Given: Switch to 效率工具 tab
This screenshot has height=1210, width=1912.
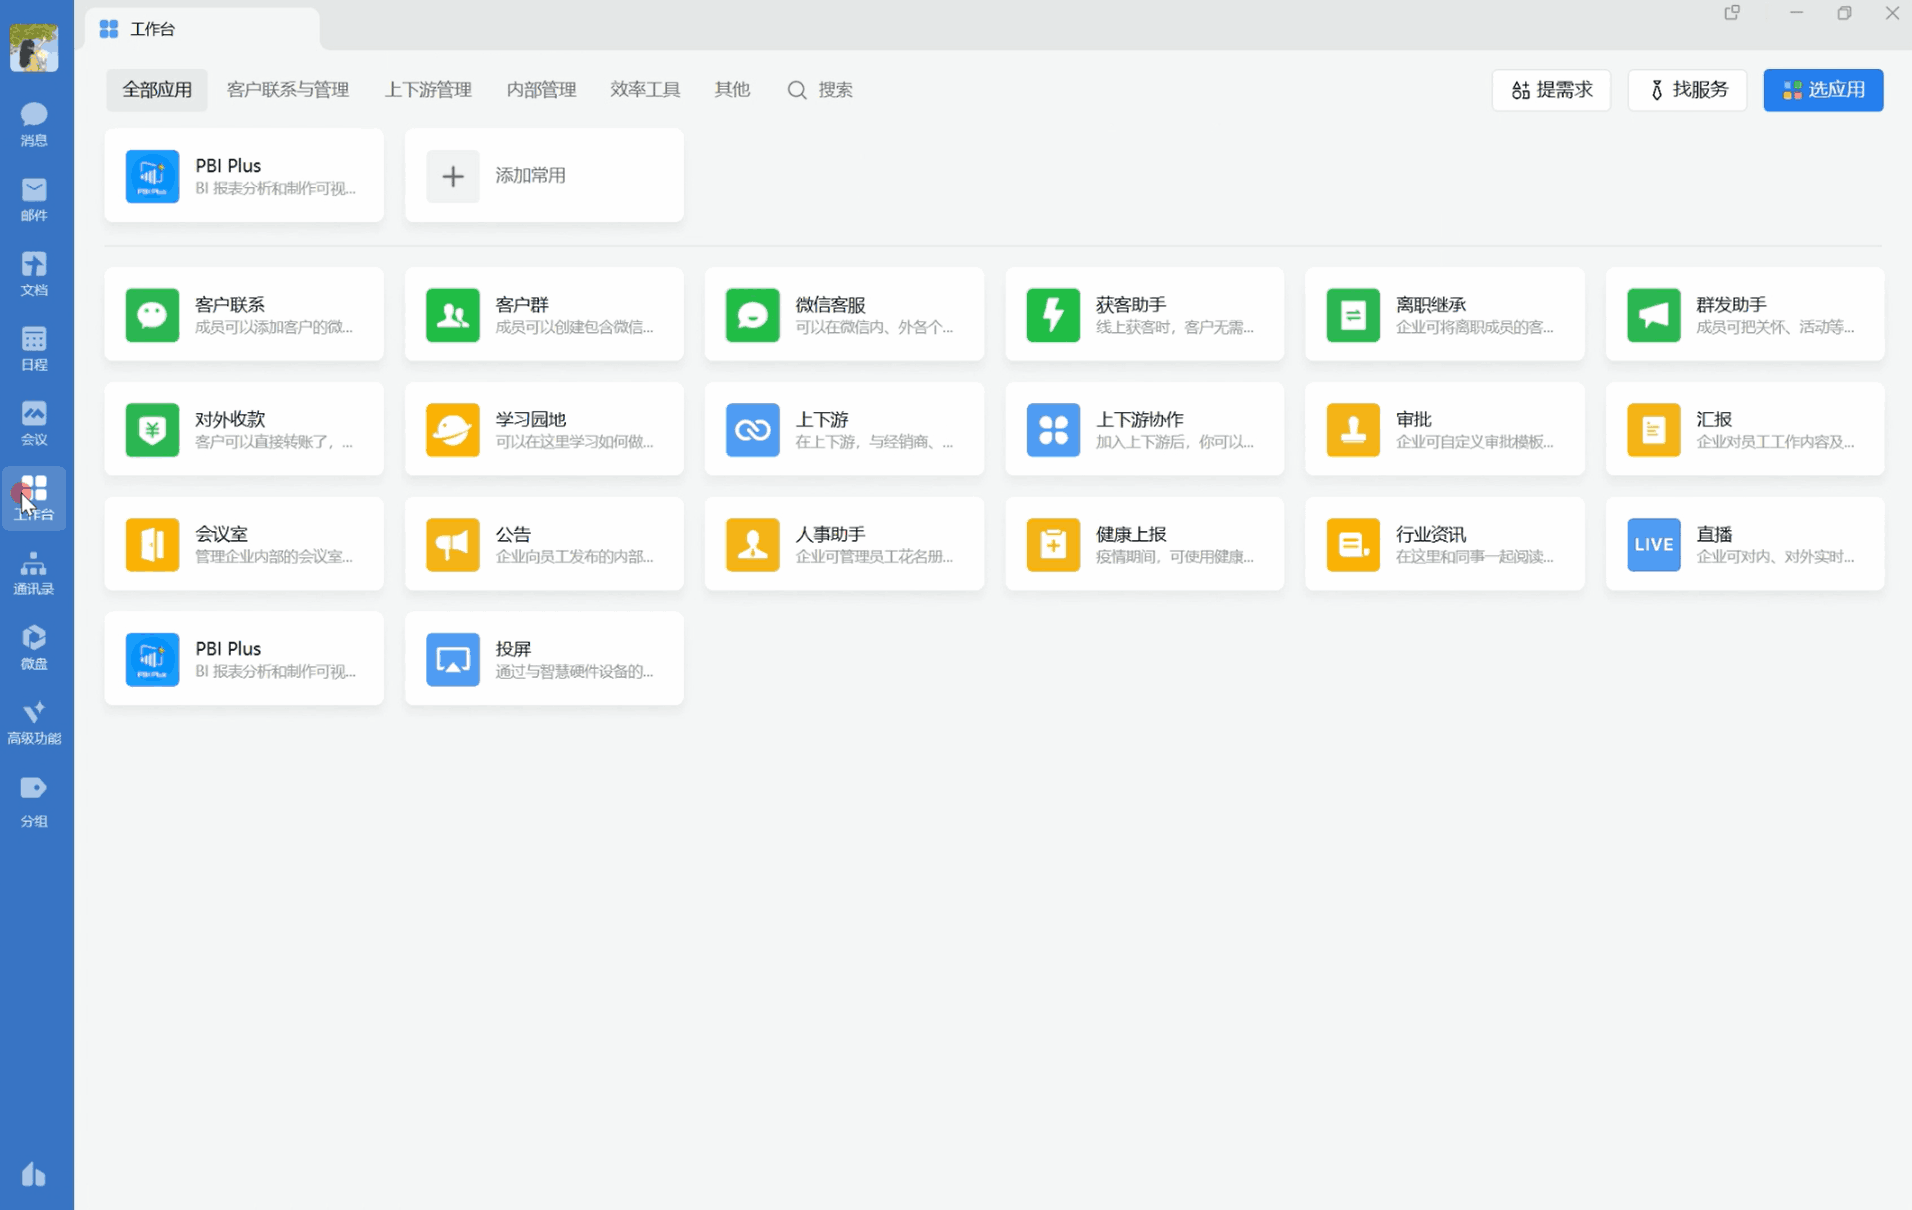Looking at the screenshot, I should (x=645, y=90).
